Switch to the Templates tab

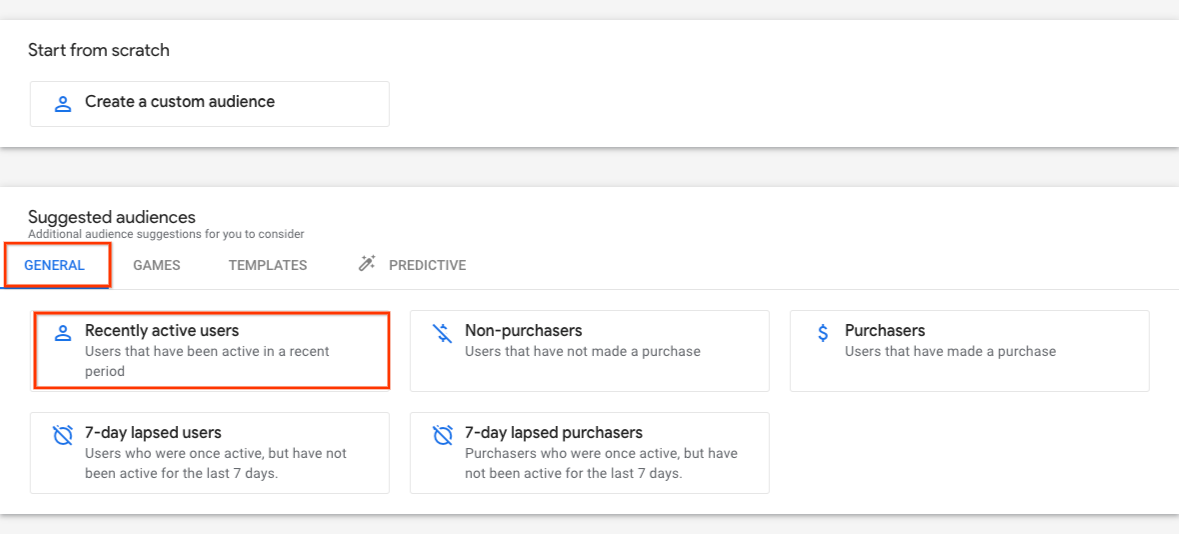(268, 265)
